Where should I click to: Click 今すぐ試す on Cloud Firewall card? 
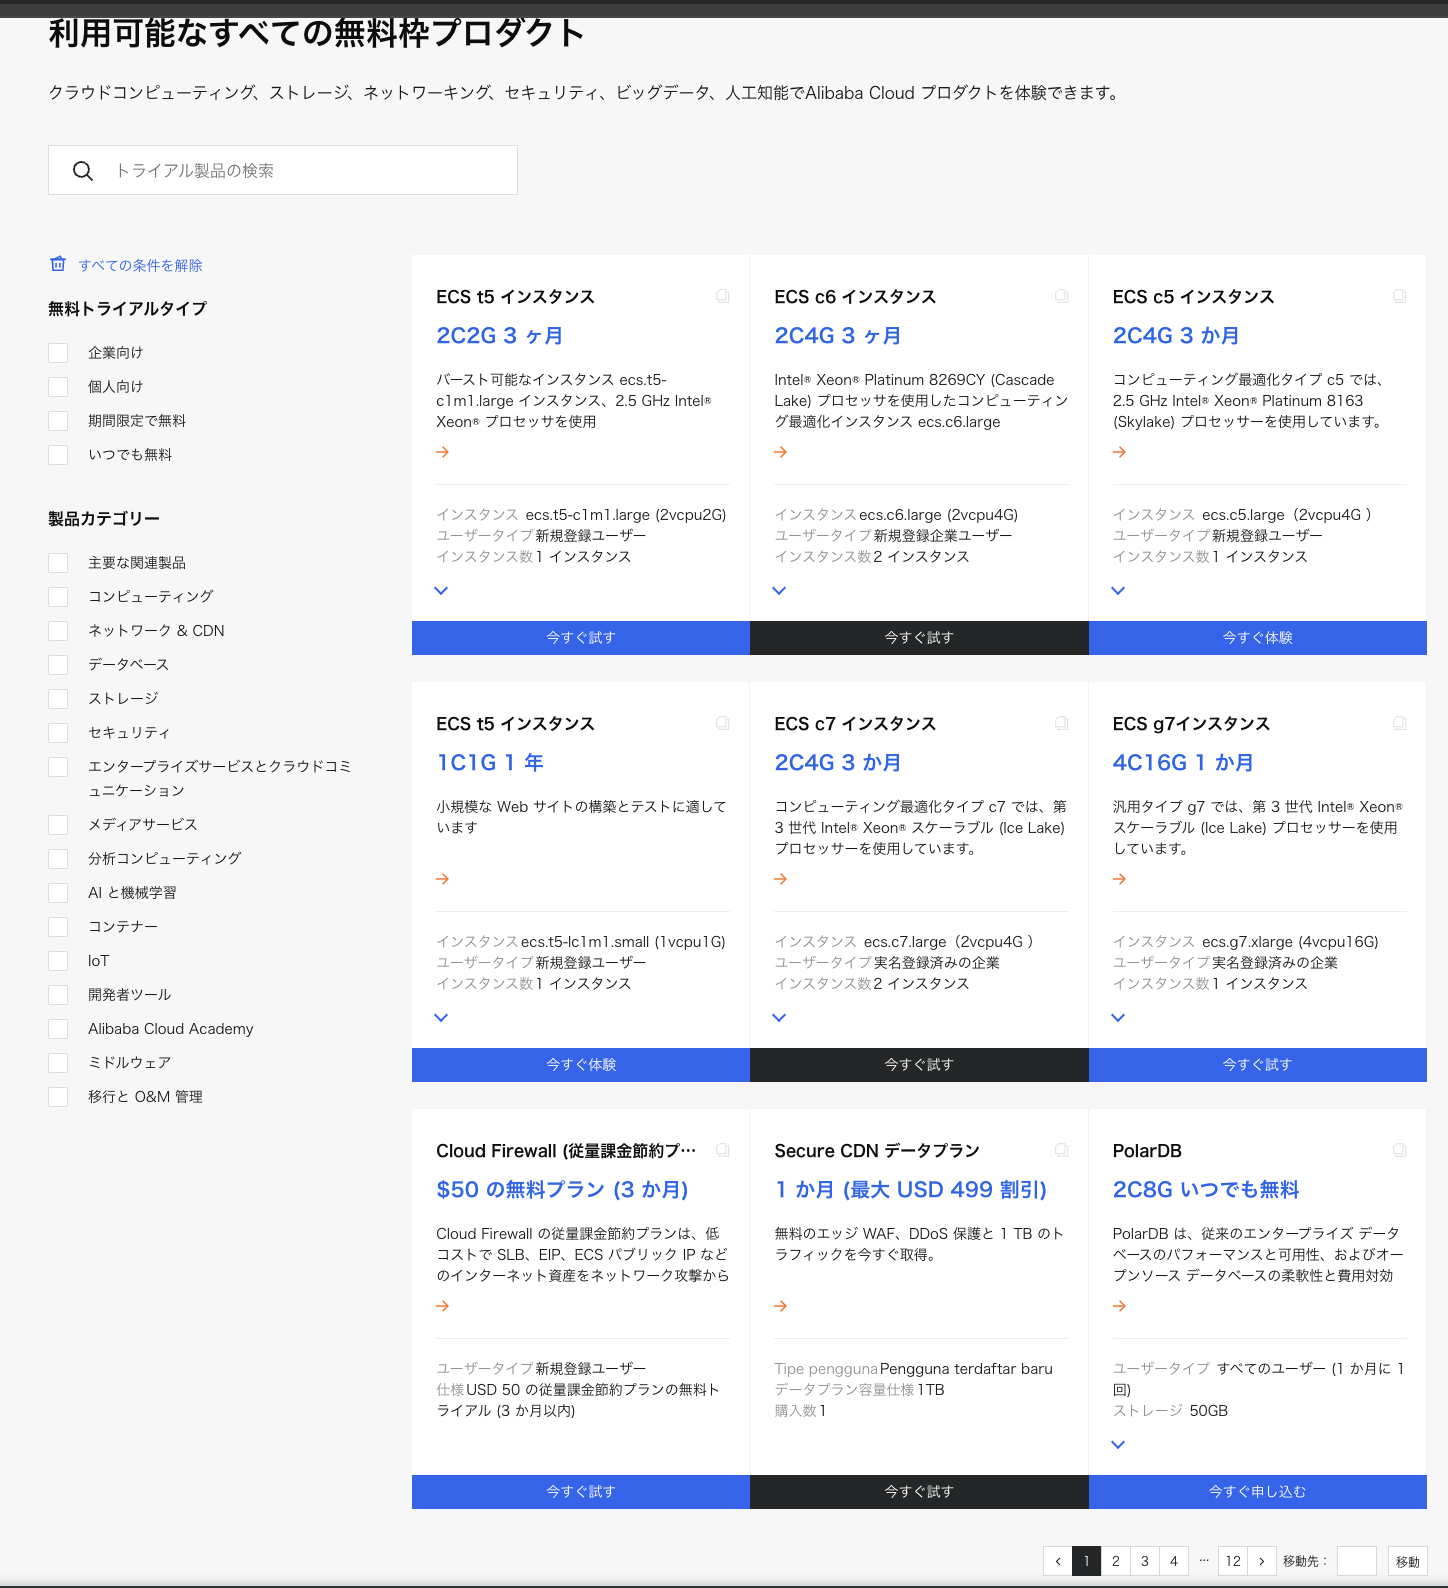(581, 1492)
